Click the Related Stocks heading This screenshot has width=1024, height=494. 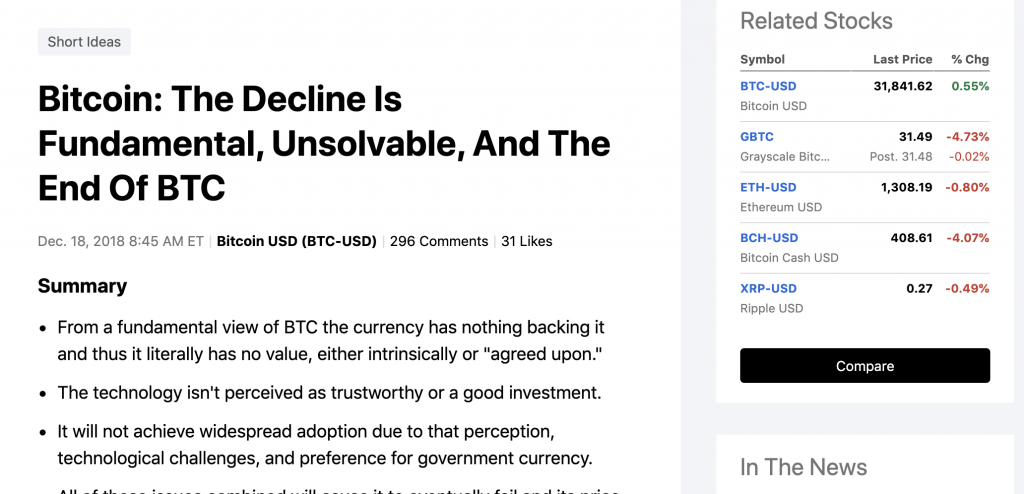[x=816, y=21]
